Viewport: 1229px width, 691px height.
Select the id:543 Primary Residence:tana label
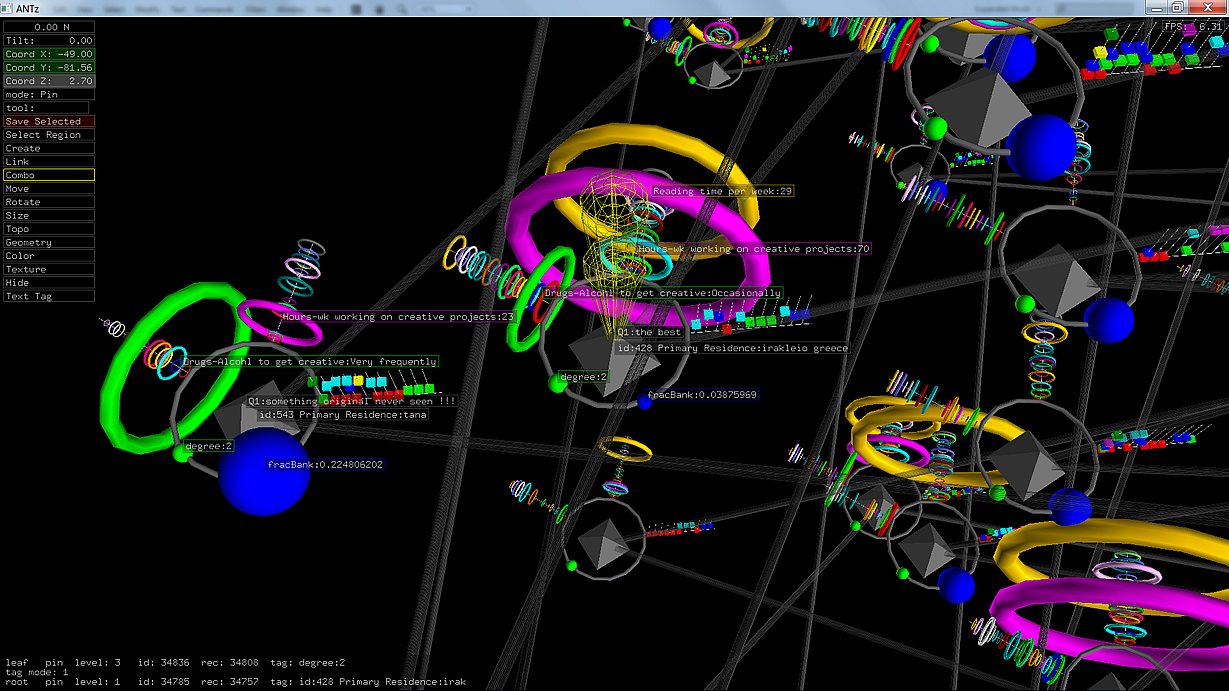click(x=342, y=414)
